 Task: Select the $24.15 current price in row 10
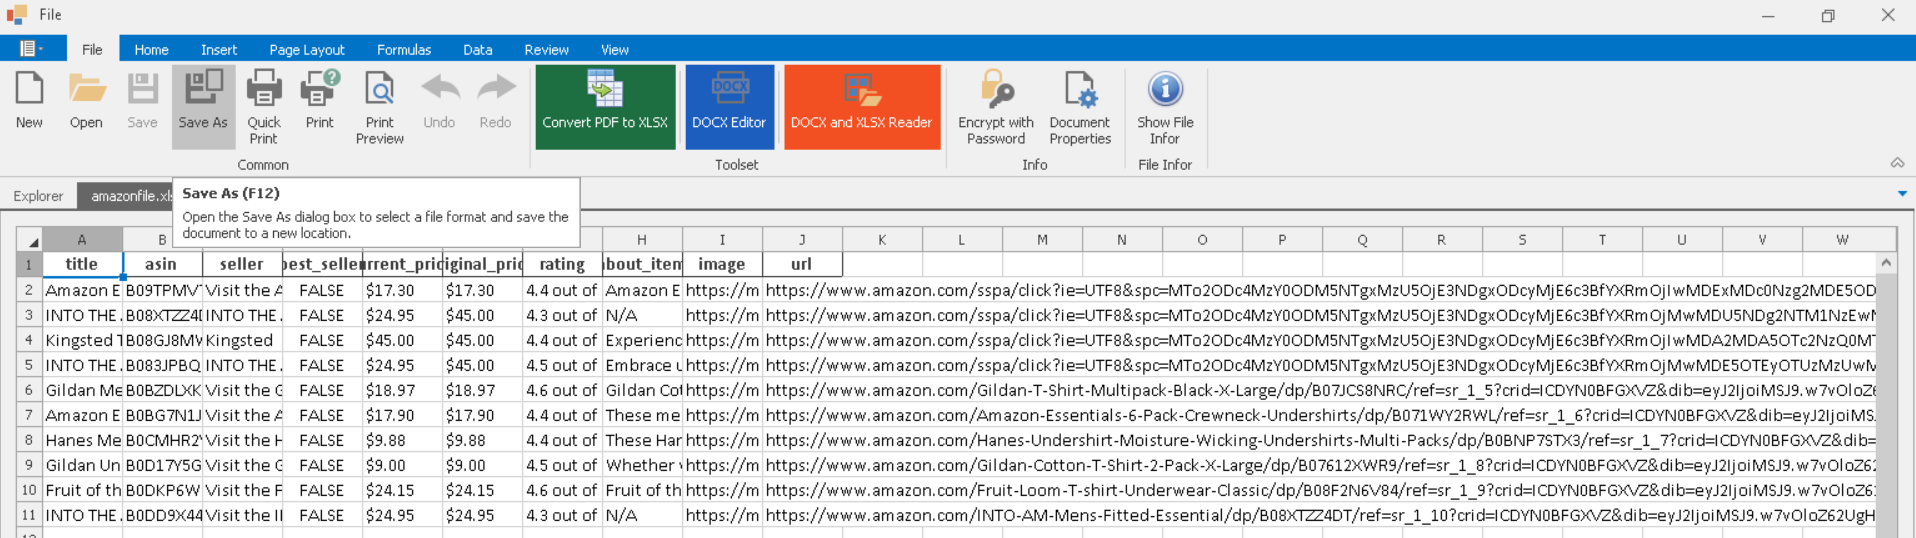coord(402,490)
